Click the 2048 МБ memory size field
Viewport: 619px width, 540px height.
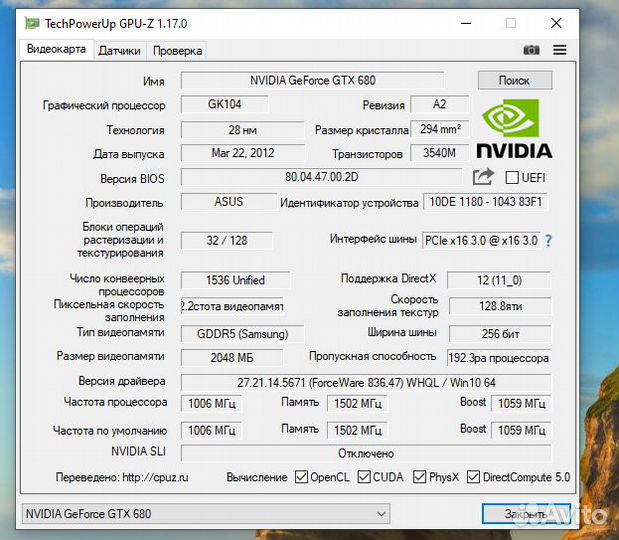[232, 358]
